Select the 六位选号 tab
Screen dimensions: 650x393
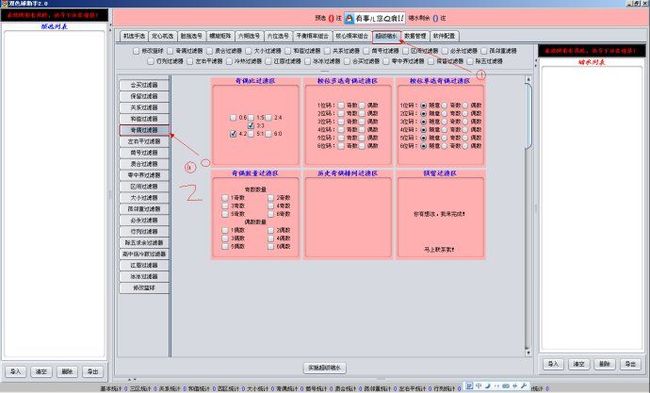(278, 36)
